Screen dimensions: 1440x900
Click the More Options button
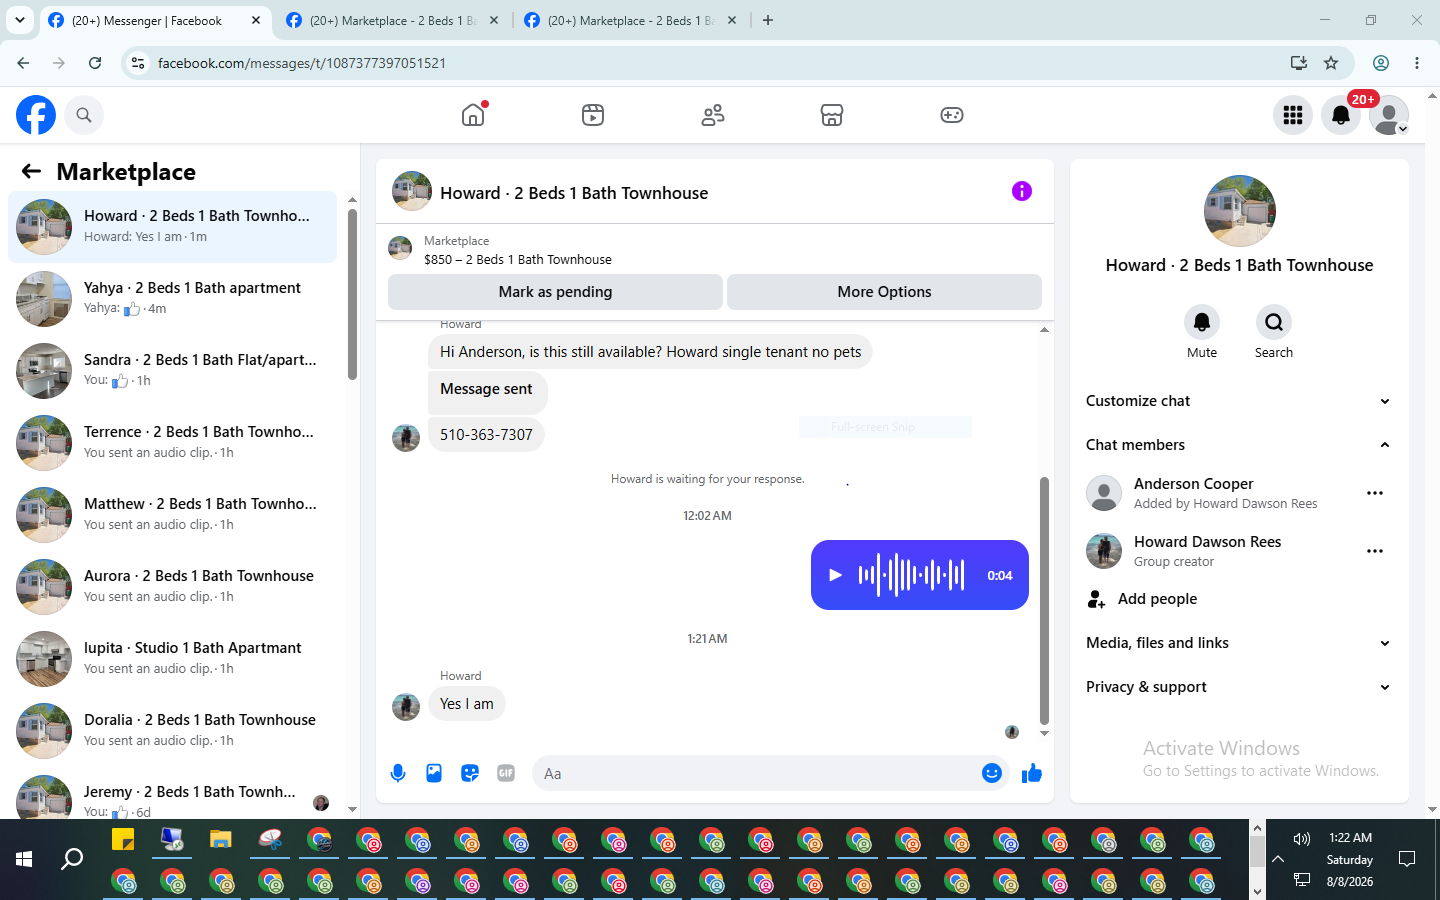(x=884, y=292)
